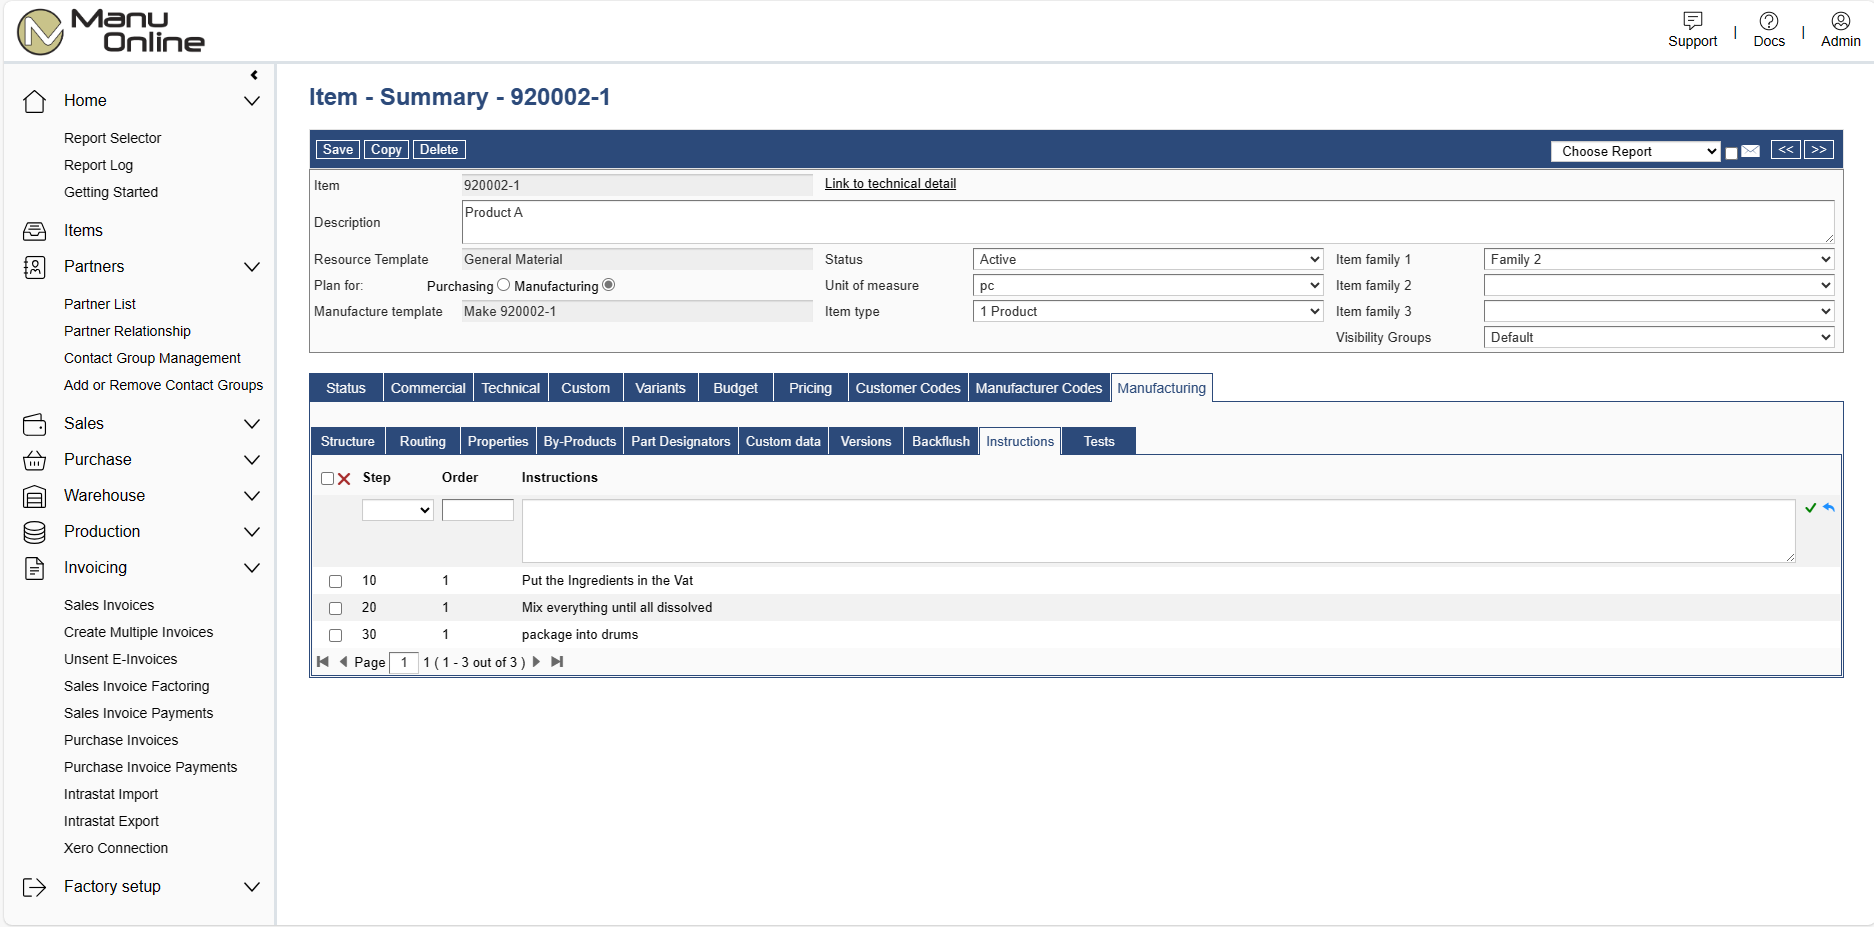Screen dimensions: 1874x927
Task: Click the Support chat icon
Action: [1692, 21]
